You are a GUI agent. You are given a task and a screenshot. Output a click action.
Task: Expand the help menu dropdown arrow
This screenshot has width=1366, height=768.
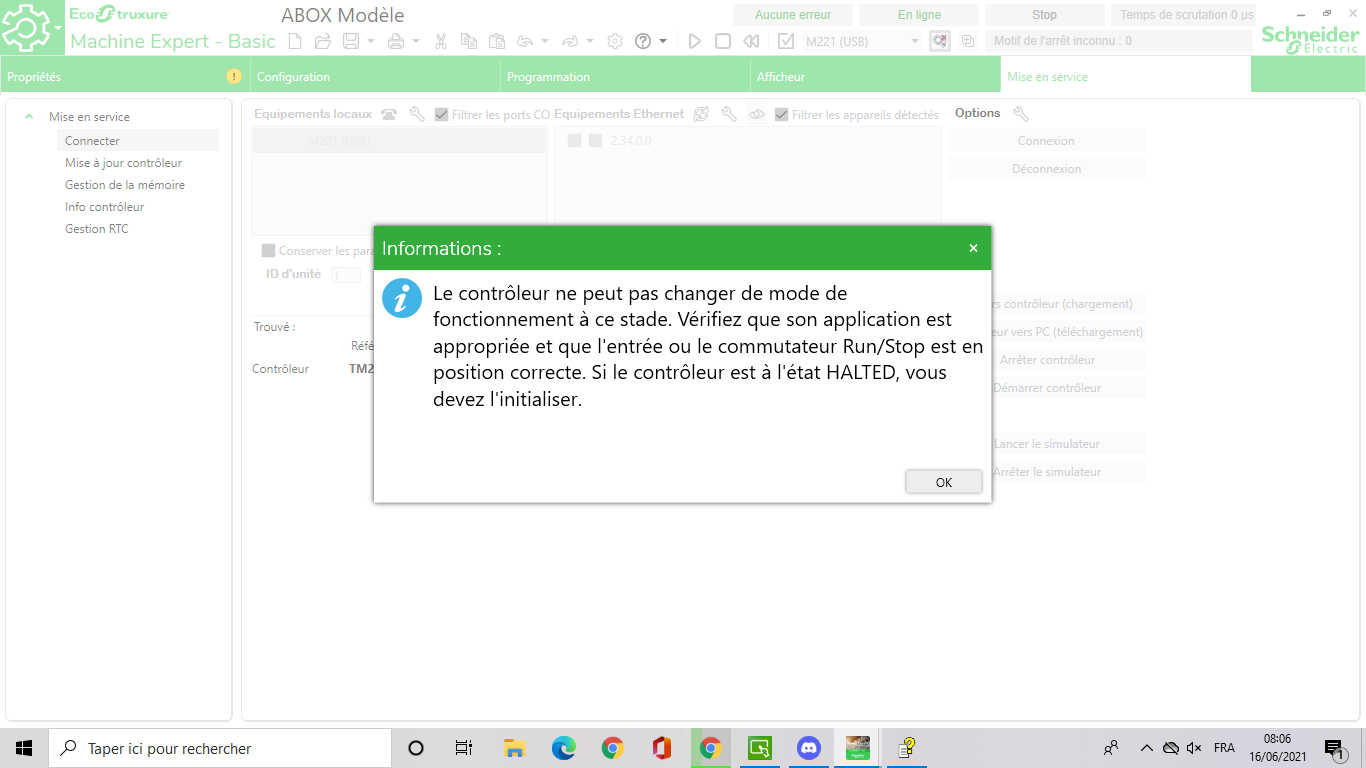point(663,41)
